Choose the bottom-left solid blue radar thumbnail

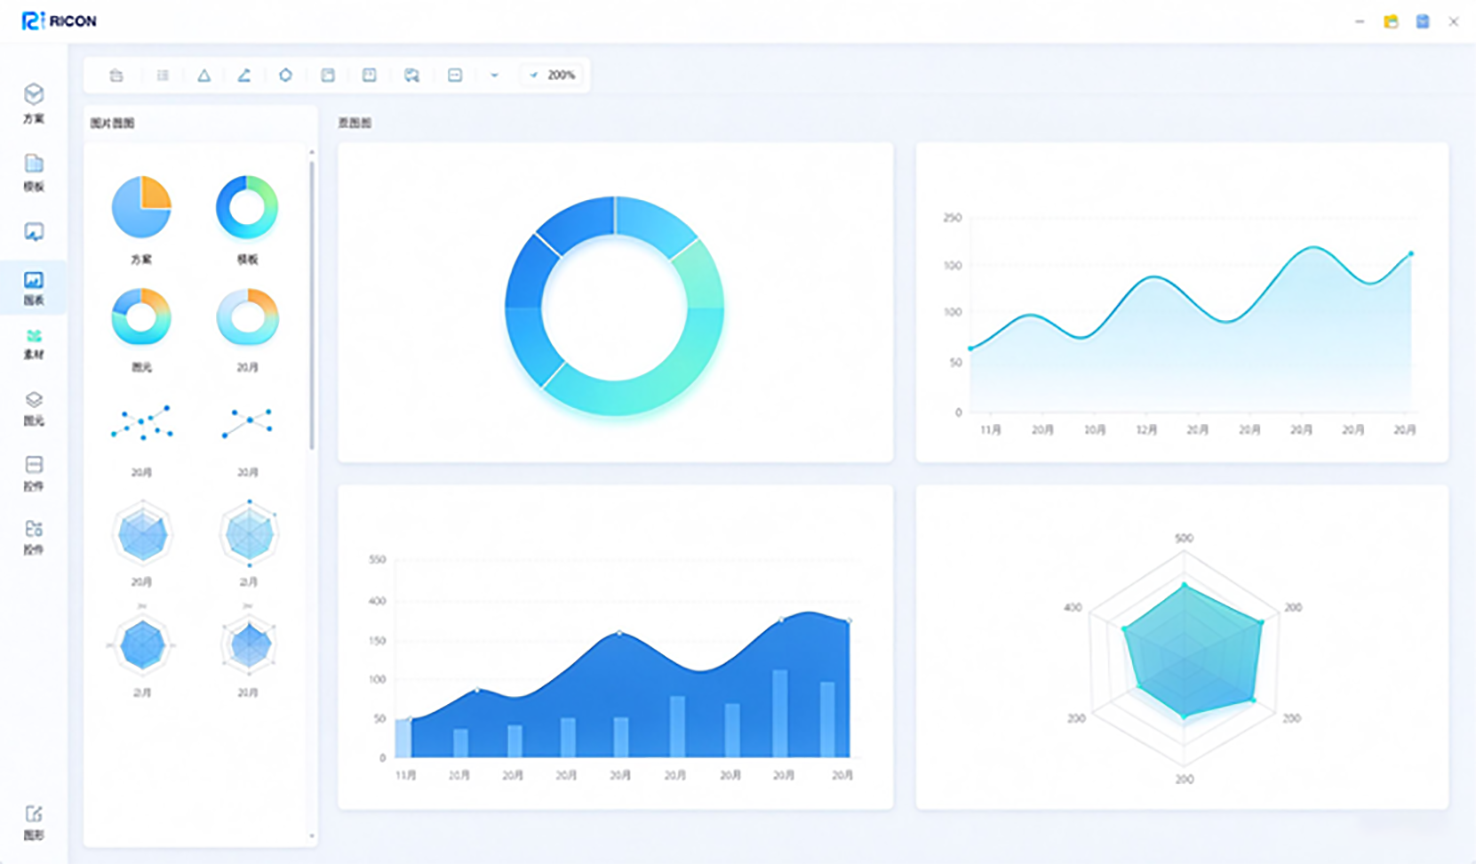click(x=142, y=645)
